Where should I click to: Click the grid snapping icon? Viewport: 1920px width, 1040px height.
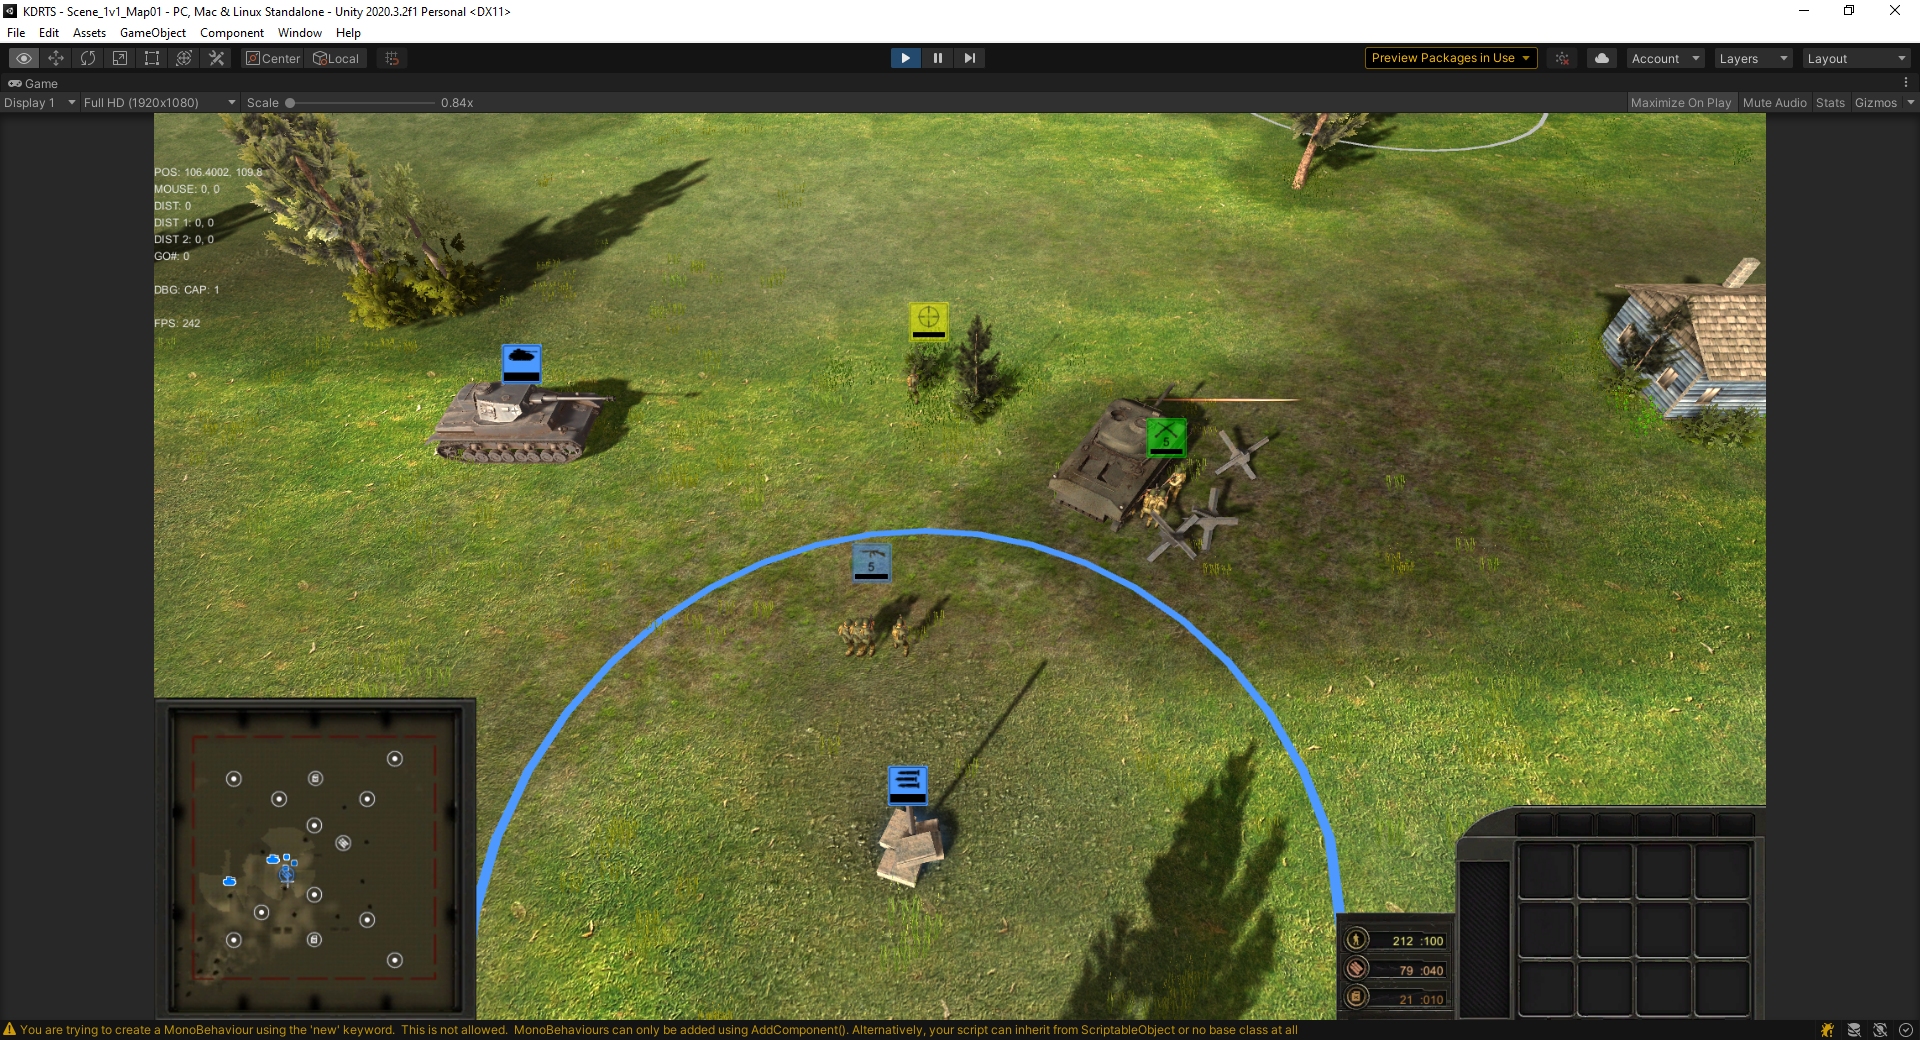coord(392,58)
